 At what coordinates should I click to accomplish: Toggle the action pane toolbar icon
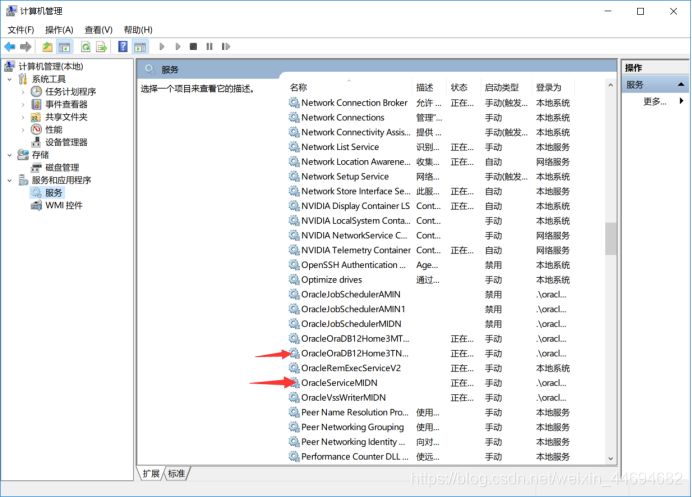[140, 46]
